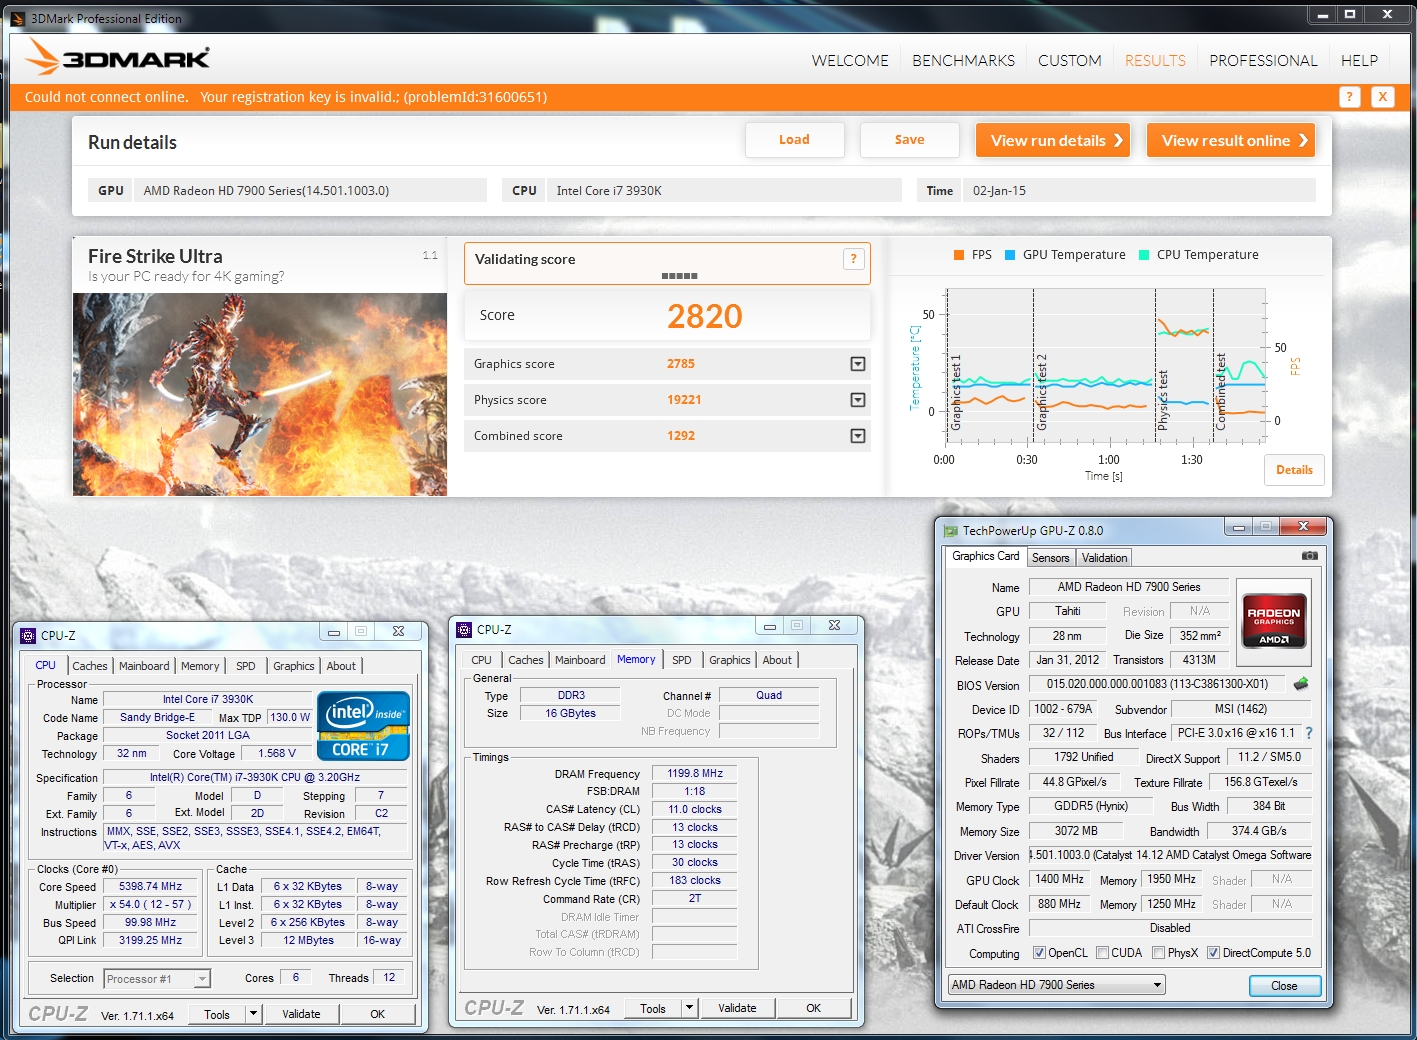Screen dimensions: 1417x1040
Task: Open the RESULTS tab
Action: pyautogui.click(x=1155, y=61)
